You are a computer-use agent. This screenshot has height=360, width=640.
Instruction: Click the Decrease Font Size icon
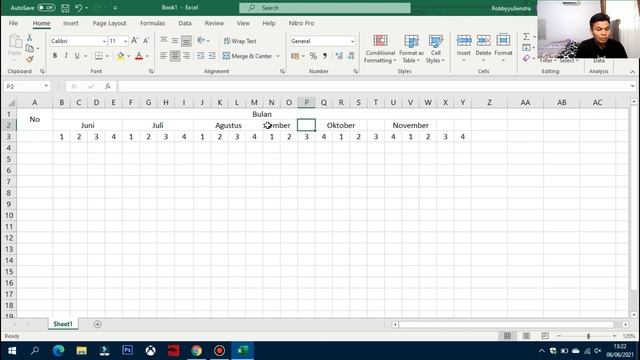146,40
